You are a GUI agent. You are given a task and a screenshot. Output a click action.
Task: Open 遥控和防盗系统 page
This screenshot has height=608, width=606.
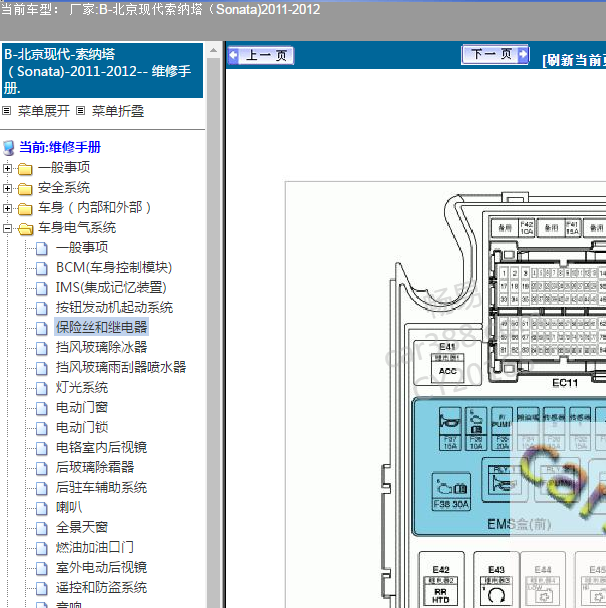(101, 587)
